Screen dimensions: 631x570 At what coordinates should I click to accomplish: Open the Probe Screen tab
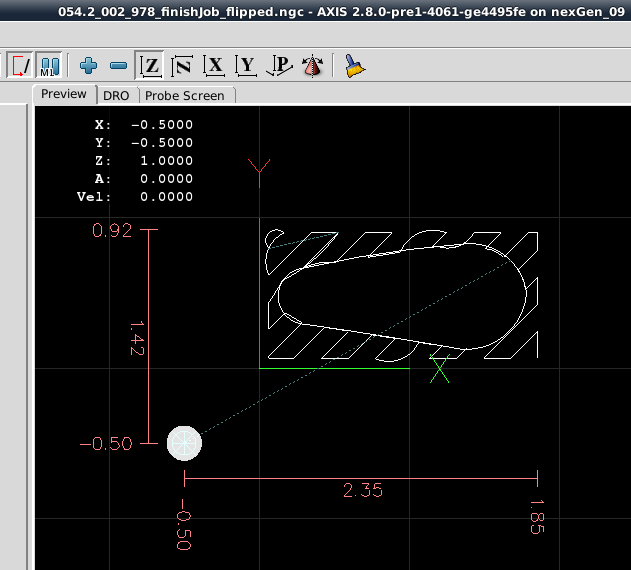185,95
